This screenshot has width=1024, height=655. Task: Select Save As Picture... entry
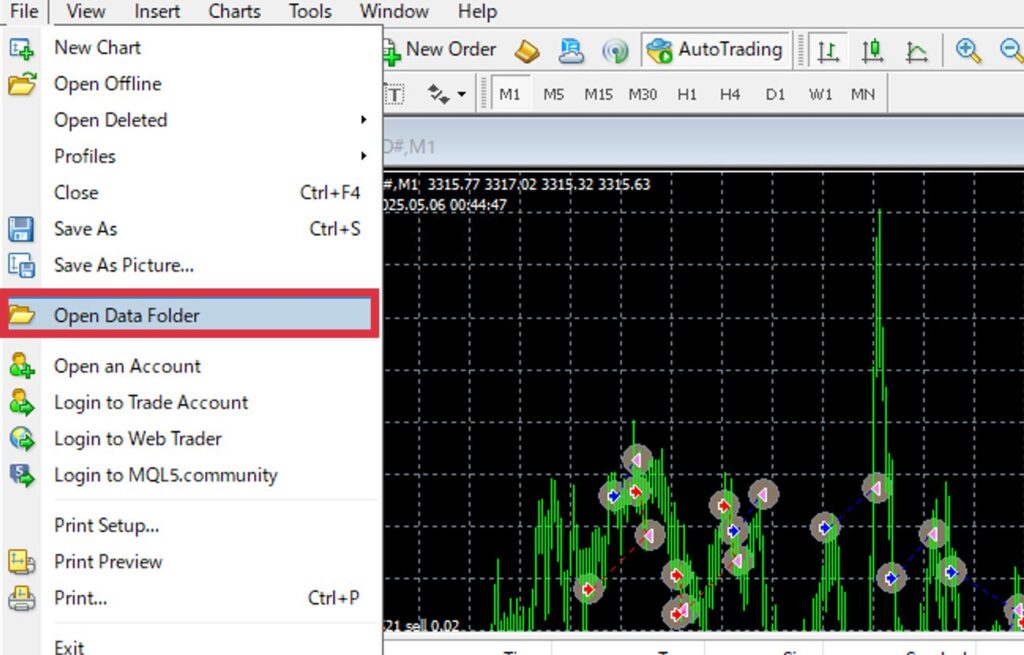(x=192, y=265)
